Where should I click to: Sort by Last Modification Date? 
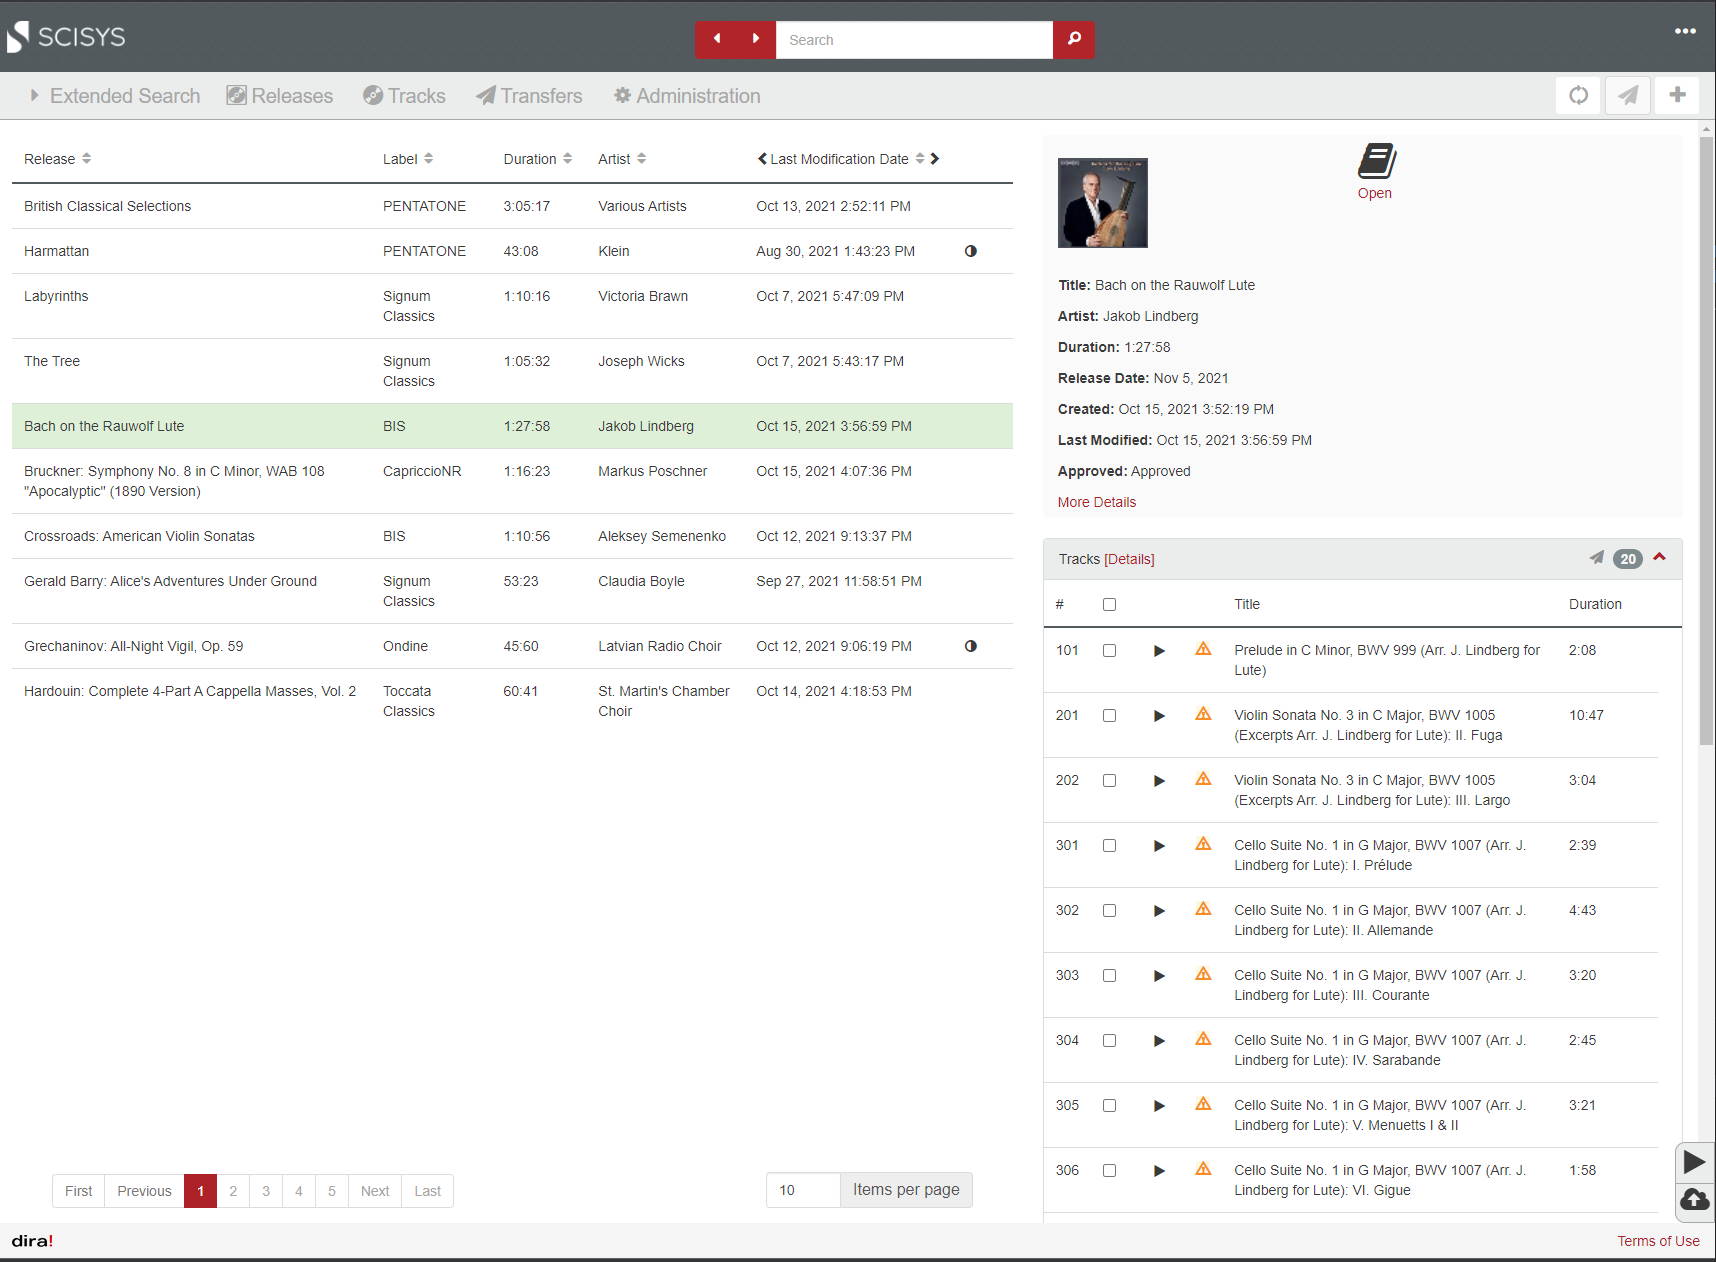coord(847,159)
